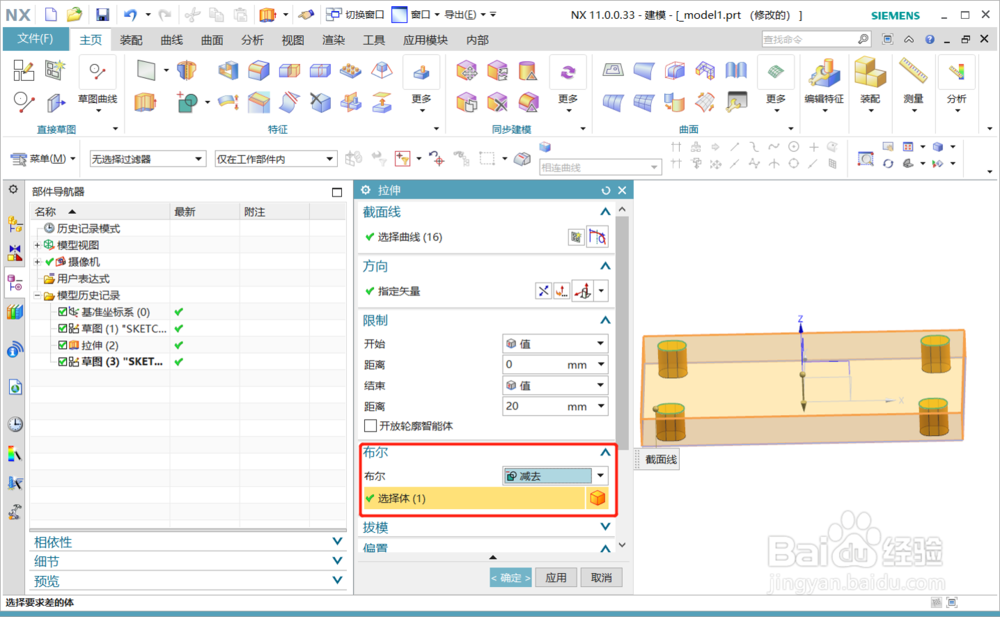
Task: Switch to the 曲面 tab
Action: tap(212, 40)
